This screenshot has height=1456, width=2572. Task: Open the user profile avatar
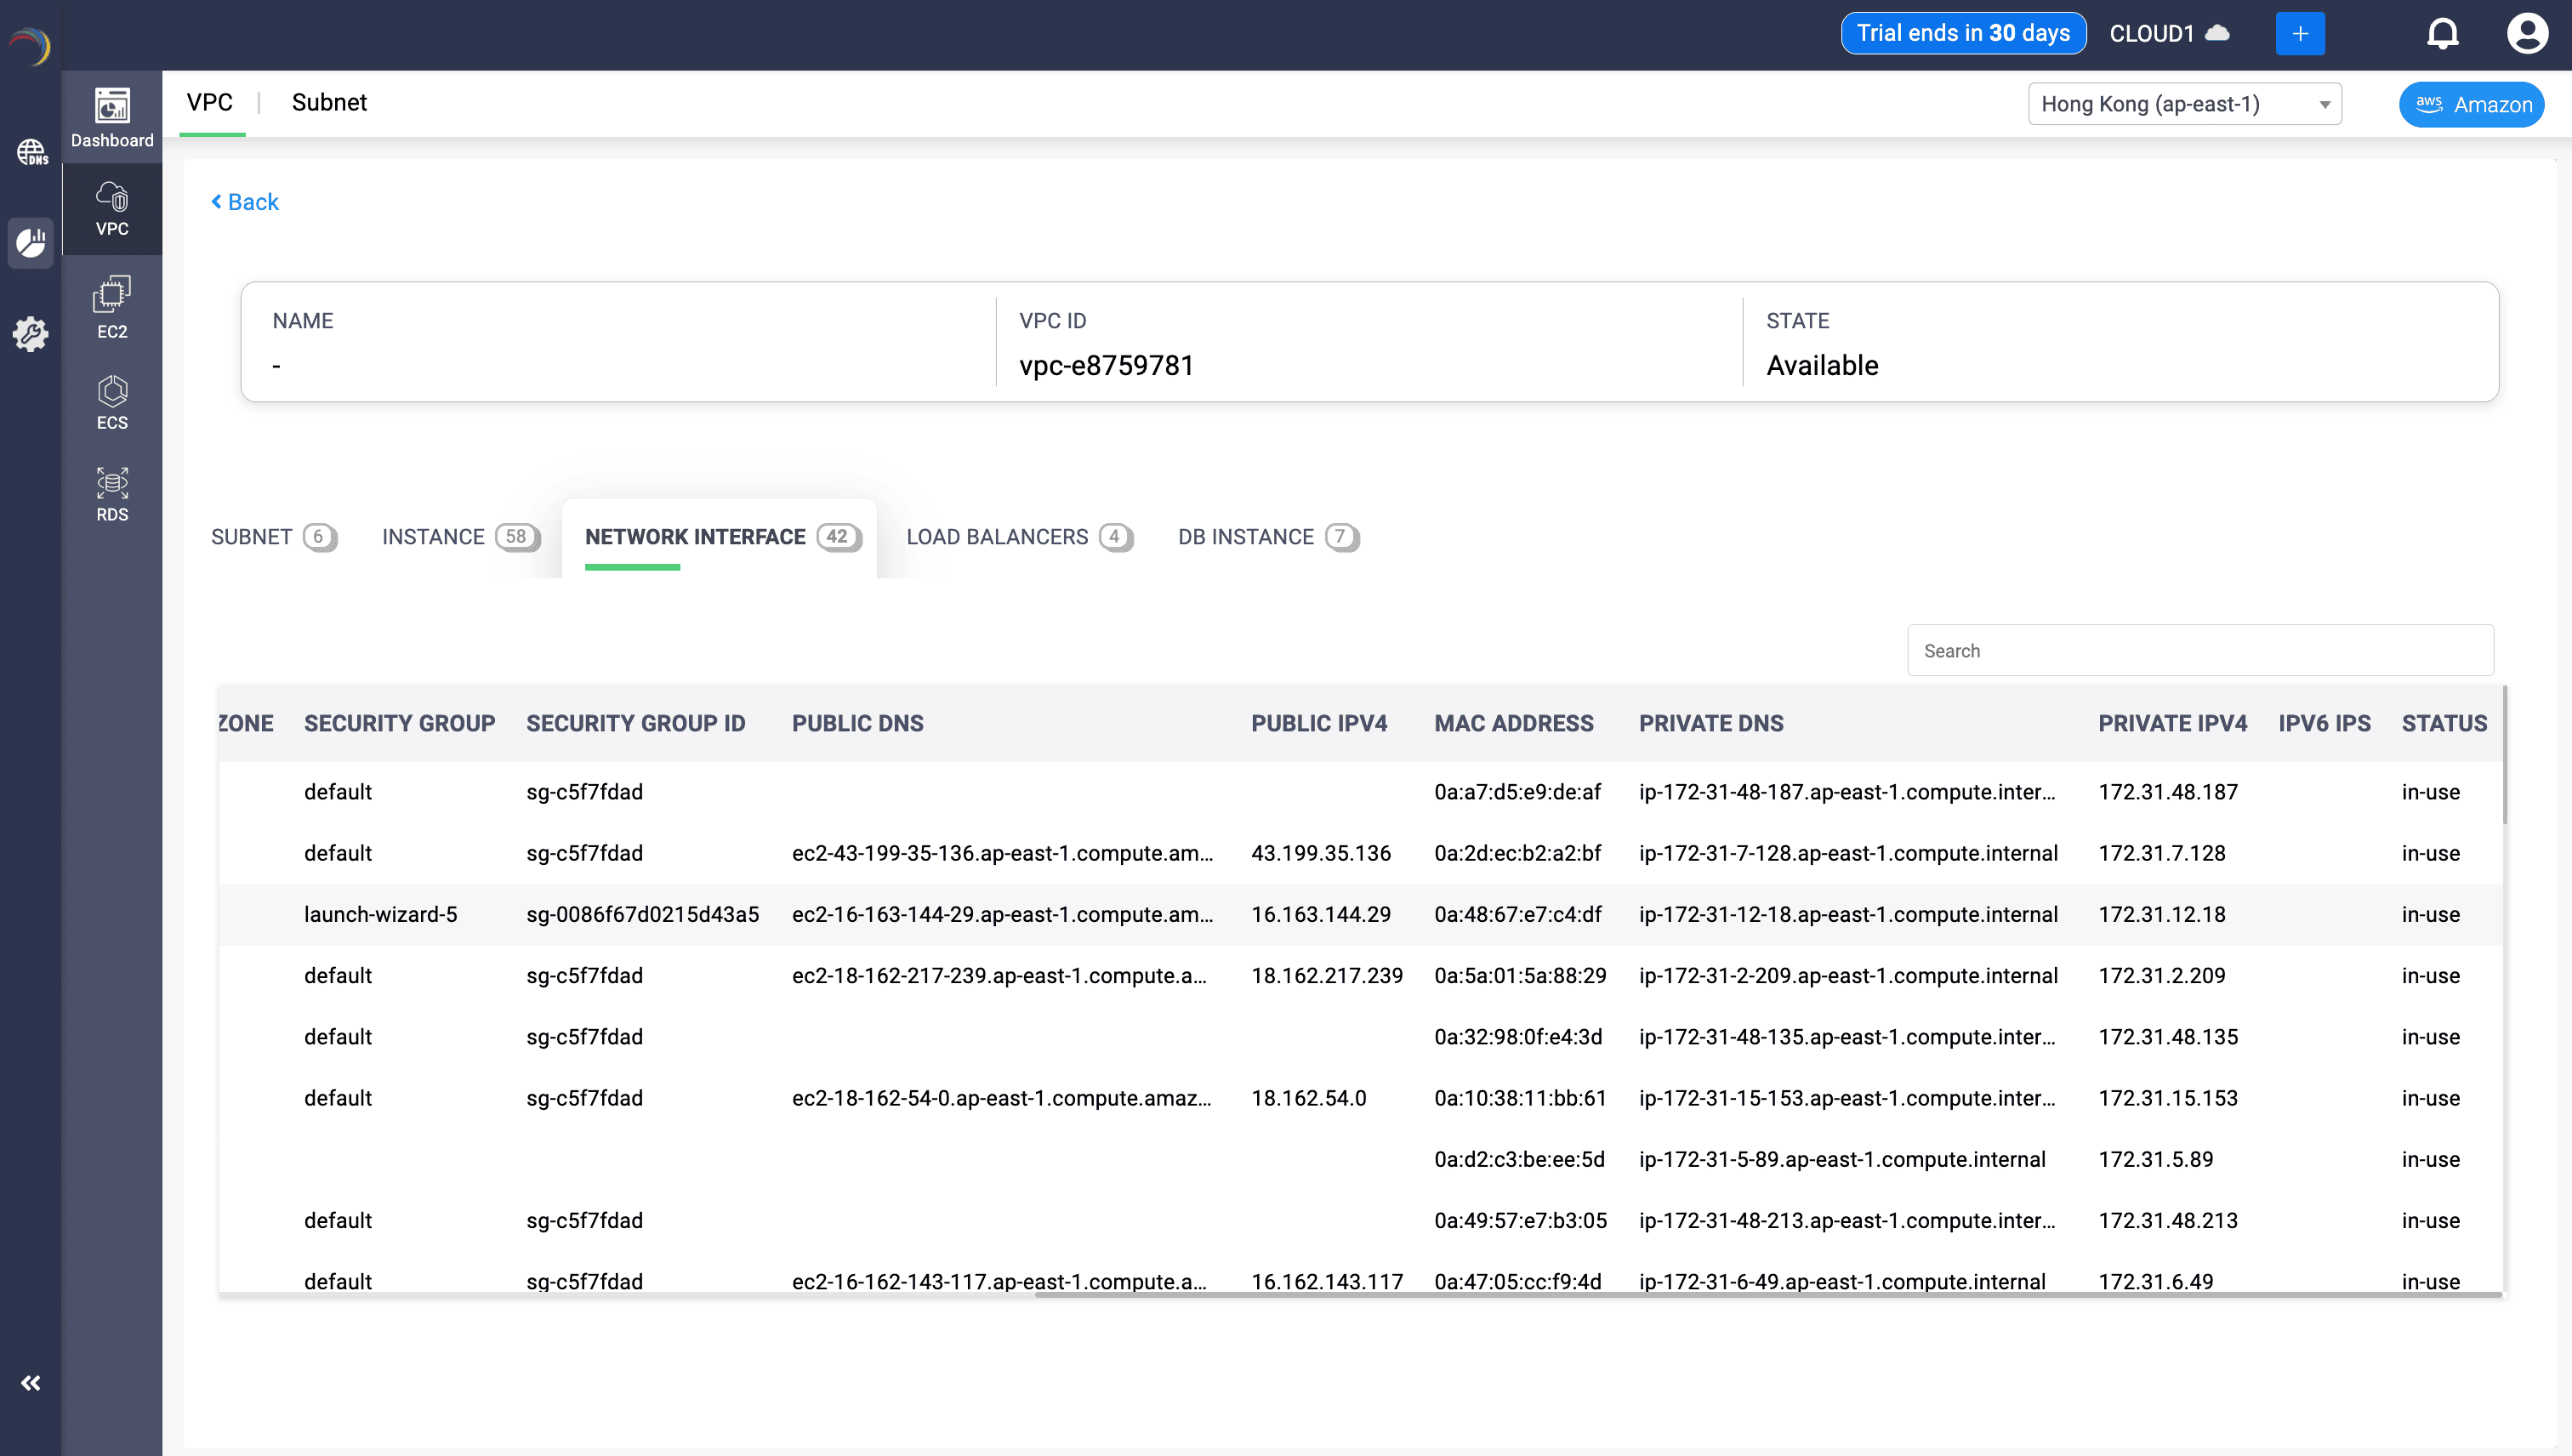[x=2526, y=34]
